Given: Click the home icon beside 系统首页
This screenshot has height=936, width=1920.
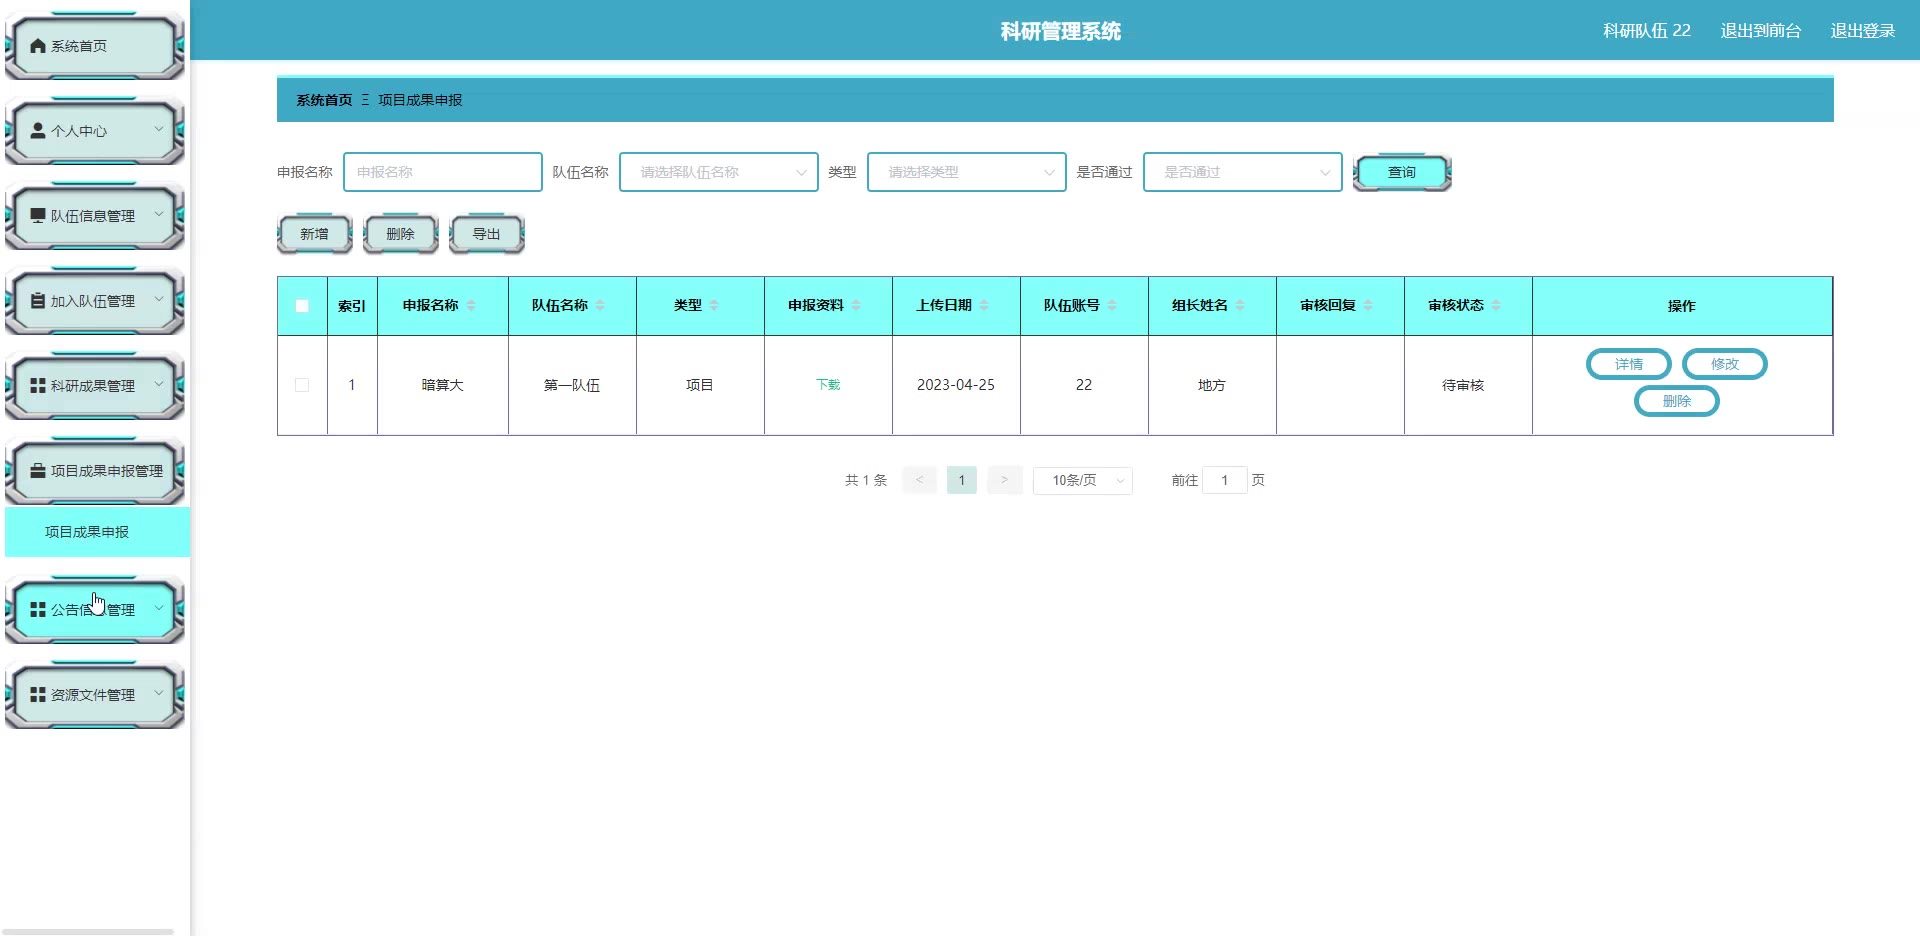Looking at the screenshot, I should click(x=38, y=46).
